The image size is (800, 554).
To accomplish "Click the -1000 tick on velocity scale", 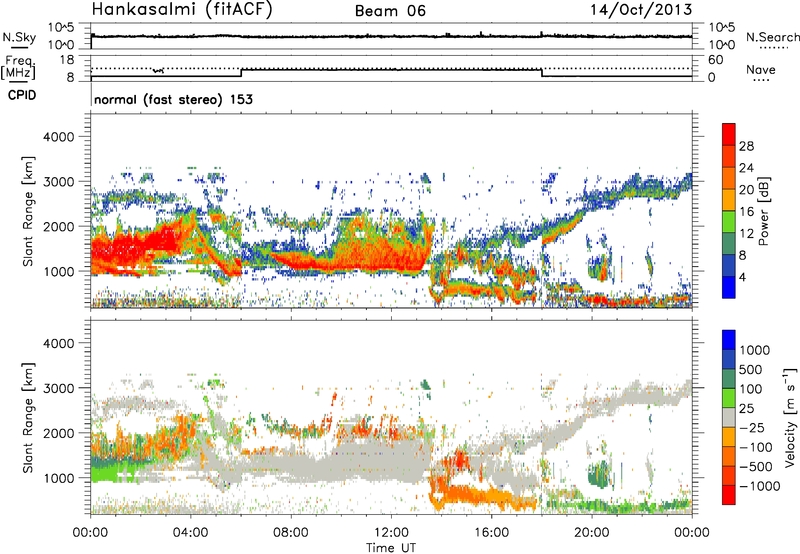I will click(759, 486).
